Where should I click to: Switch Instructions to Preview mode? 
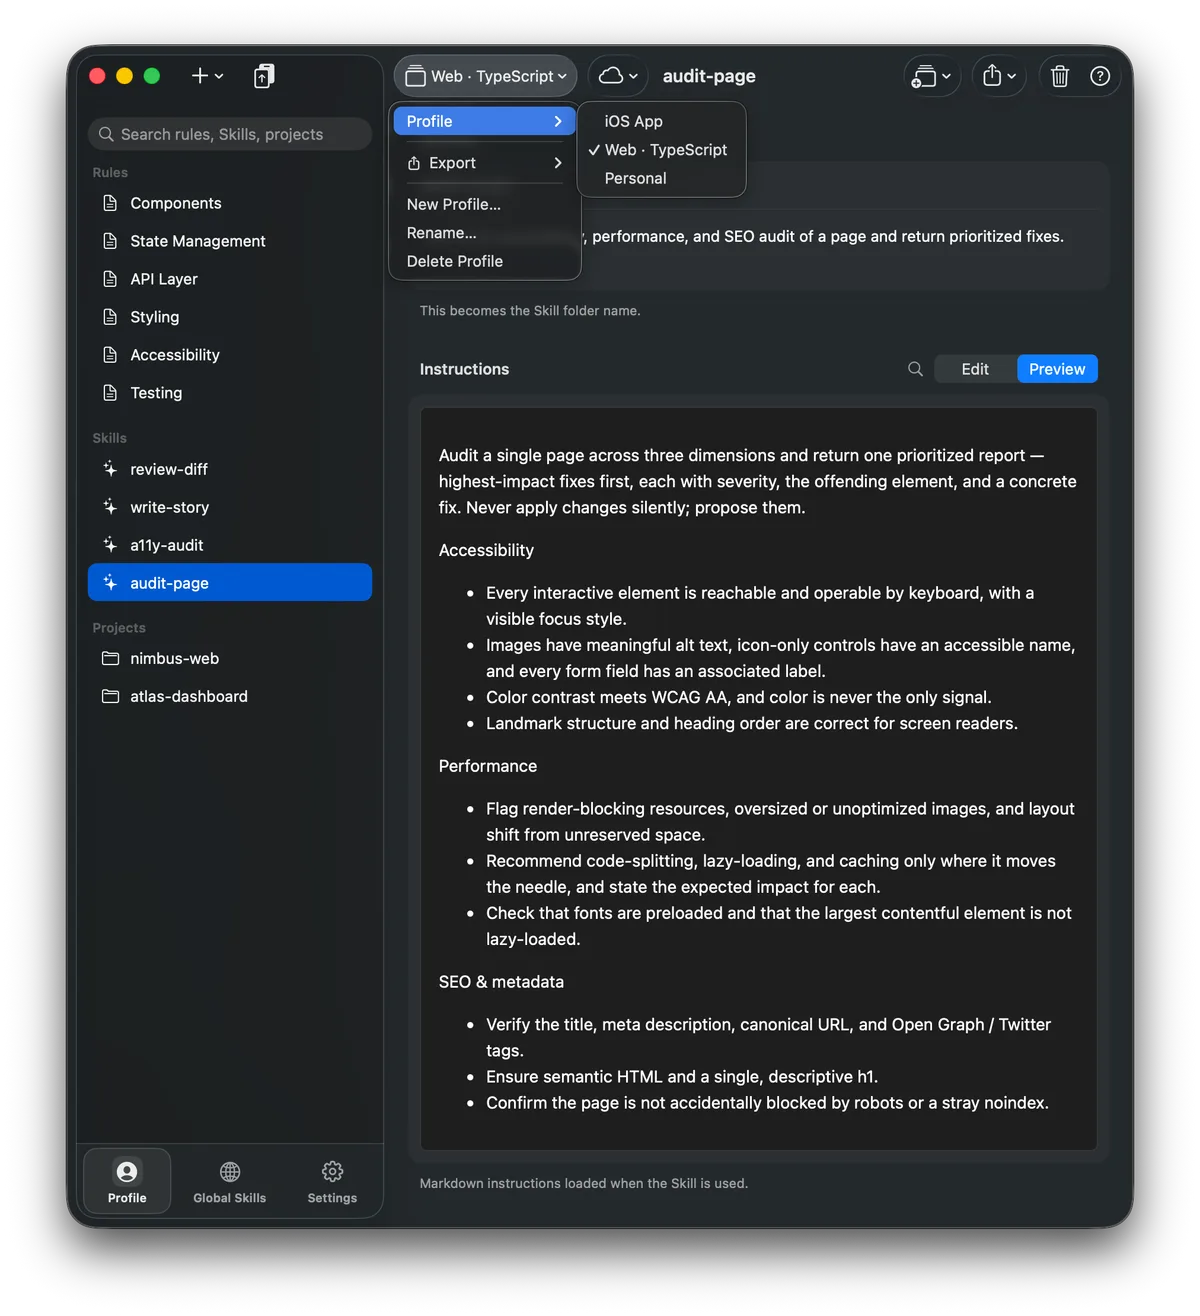click(x=1057, y=369)
